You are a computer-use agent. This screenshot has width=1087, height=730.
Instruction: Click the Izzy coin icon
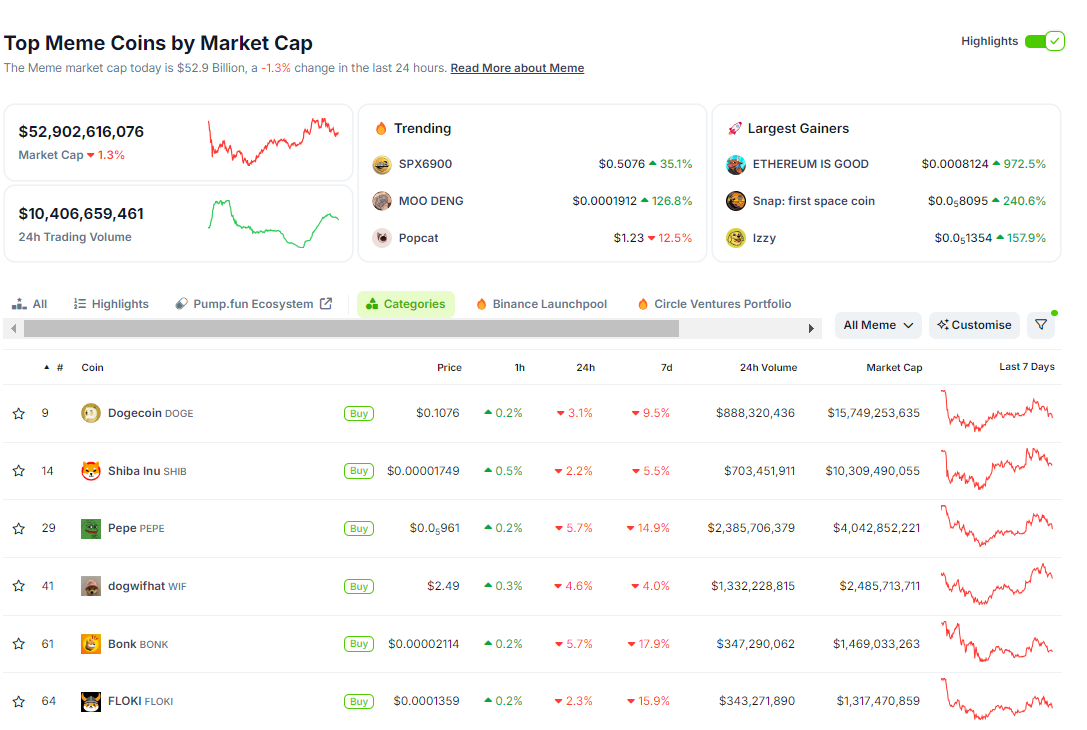(x=736, y=238)
